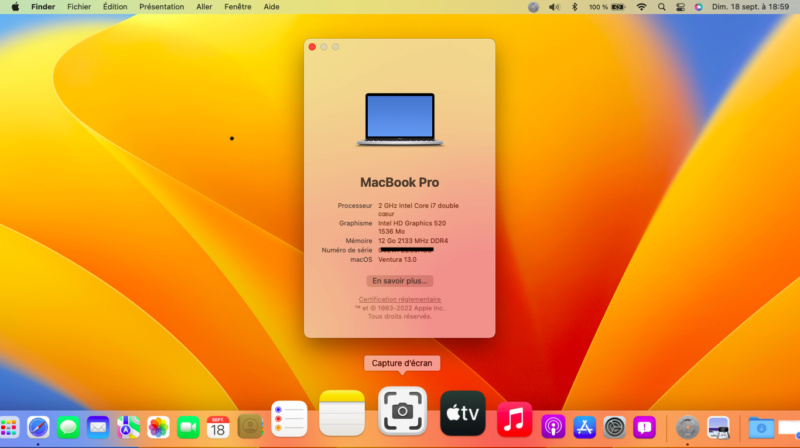Open the Wi-Fi menu bar icon
This screenshot has width=800, height=448.
(641, 7)
